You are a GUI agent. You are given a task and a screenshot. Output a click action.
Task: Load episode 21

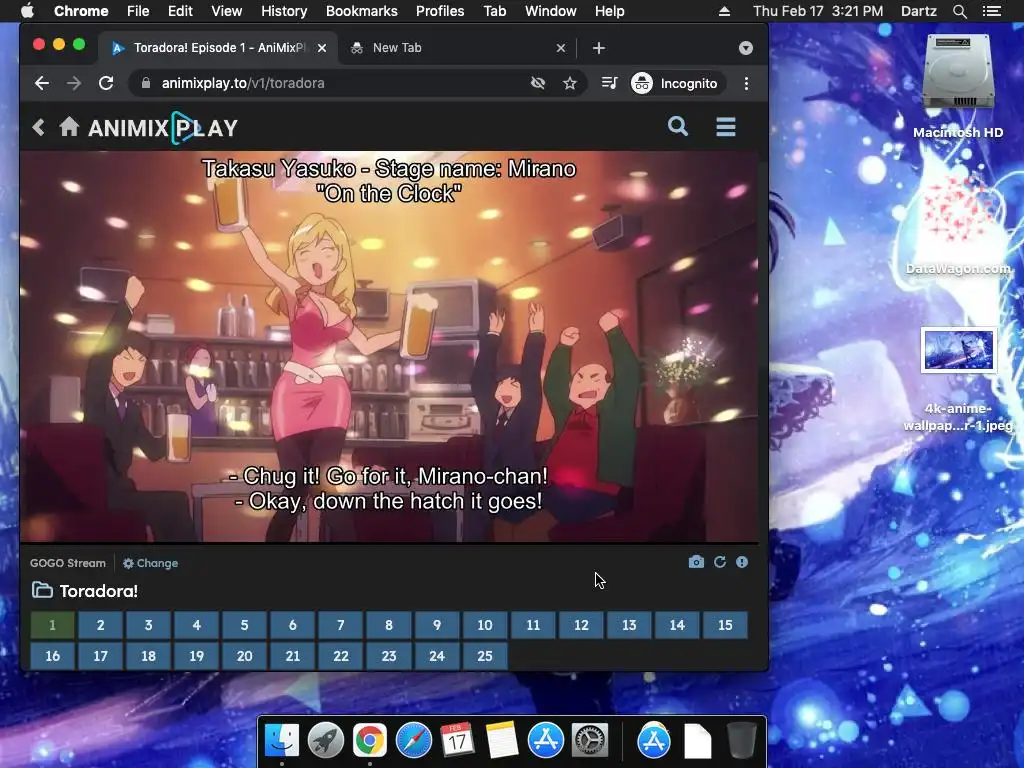pos(293,656)
